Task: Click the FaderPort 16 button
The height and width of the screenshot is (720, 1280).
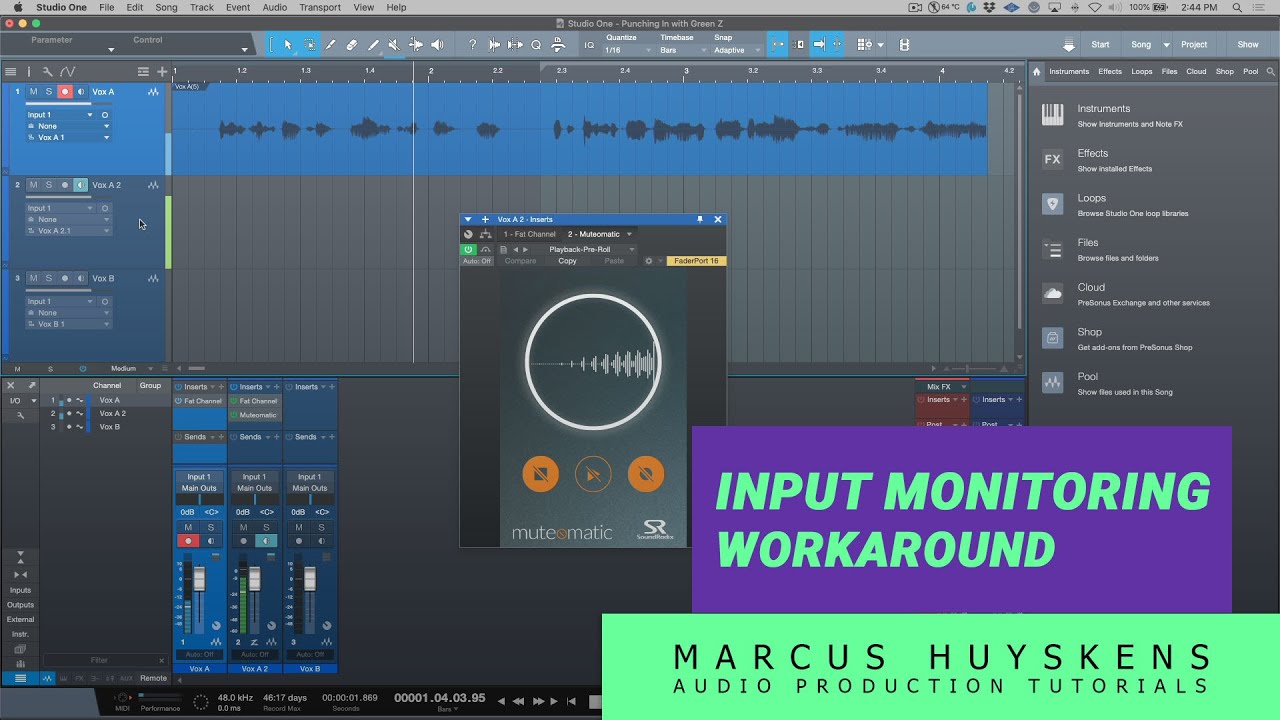Action: coord(696,261)
